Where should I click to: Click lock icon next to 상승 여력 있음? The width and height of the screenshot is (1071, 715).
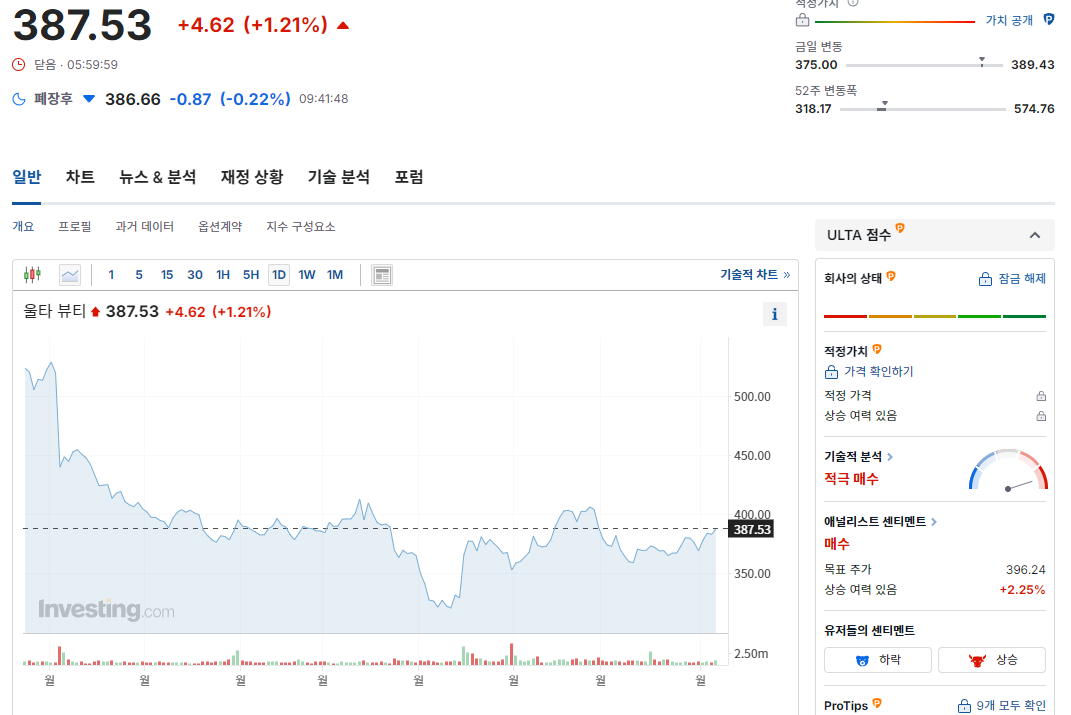pos(1041,415)
